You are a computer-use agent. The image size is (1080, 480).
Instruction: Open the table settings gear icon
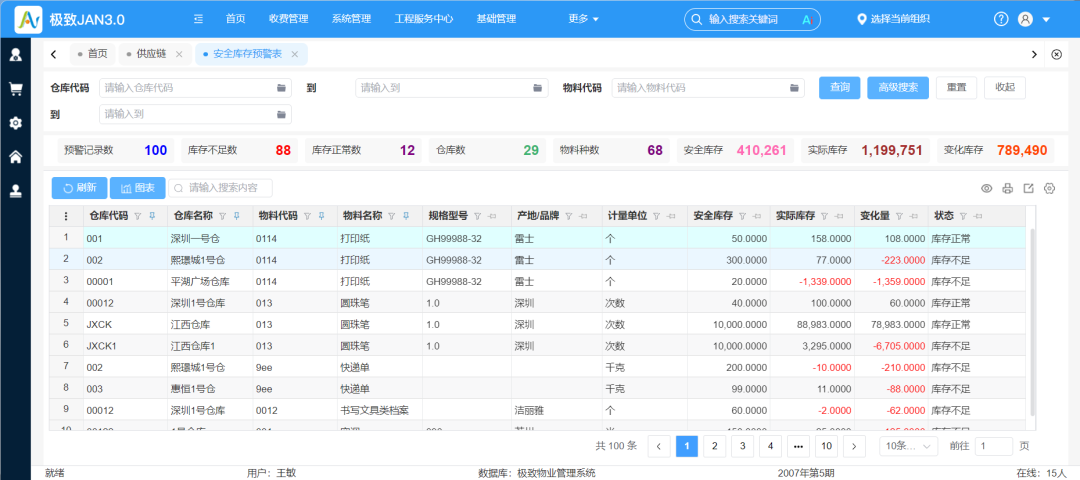click(x=1050, y=189)
